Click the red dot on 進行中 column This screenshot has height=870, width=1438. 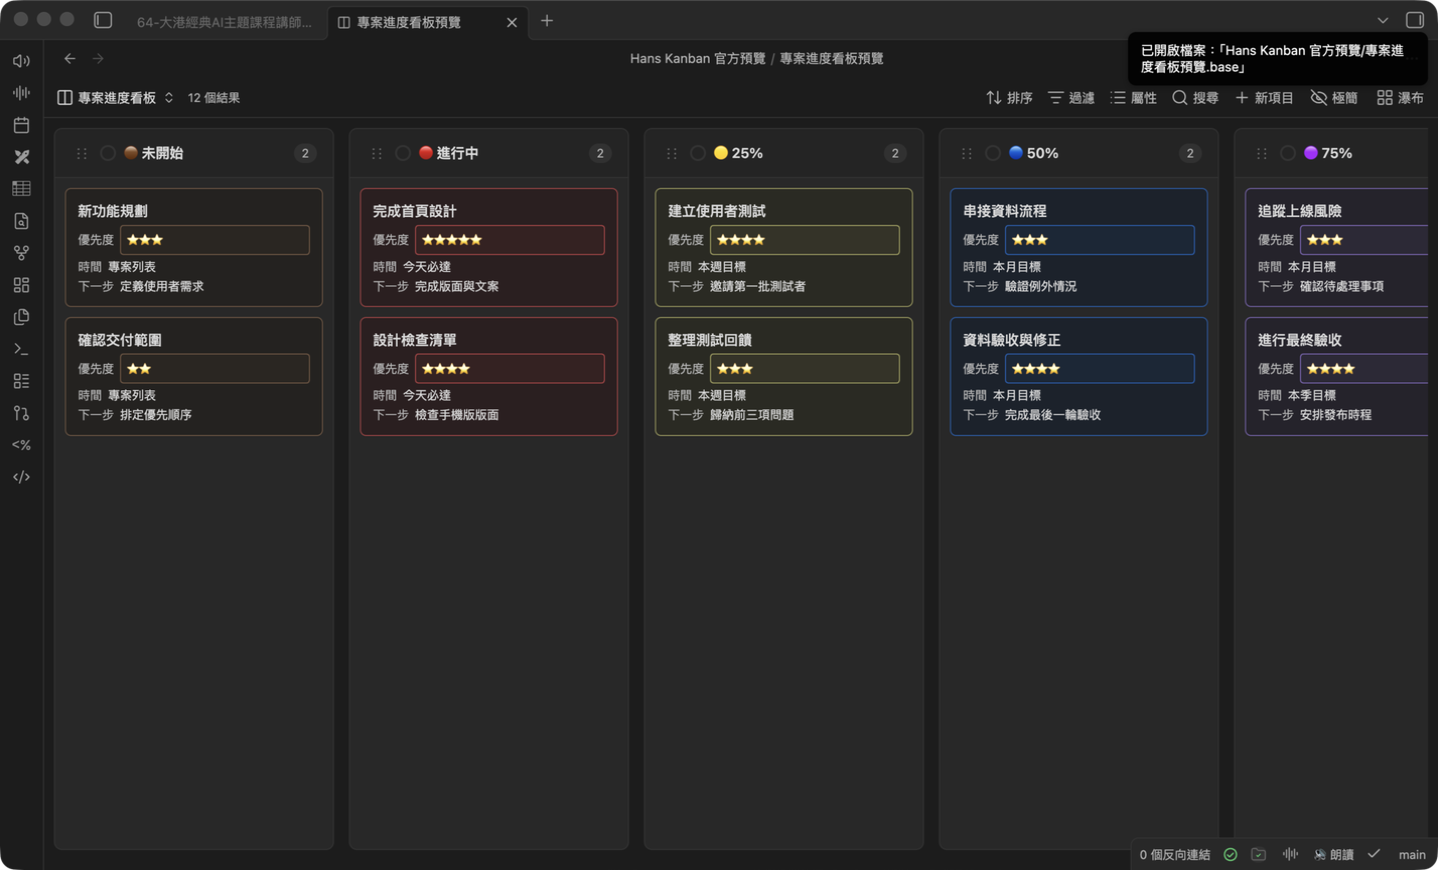(426, 153)
